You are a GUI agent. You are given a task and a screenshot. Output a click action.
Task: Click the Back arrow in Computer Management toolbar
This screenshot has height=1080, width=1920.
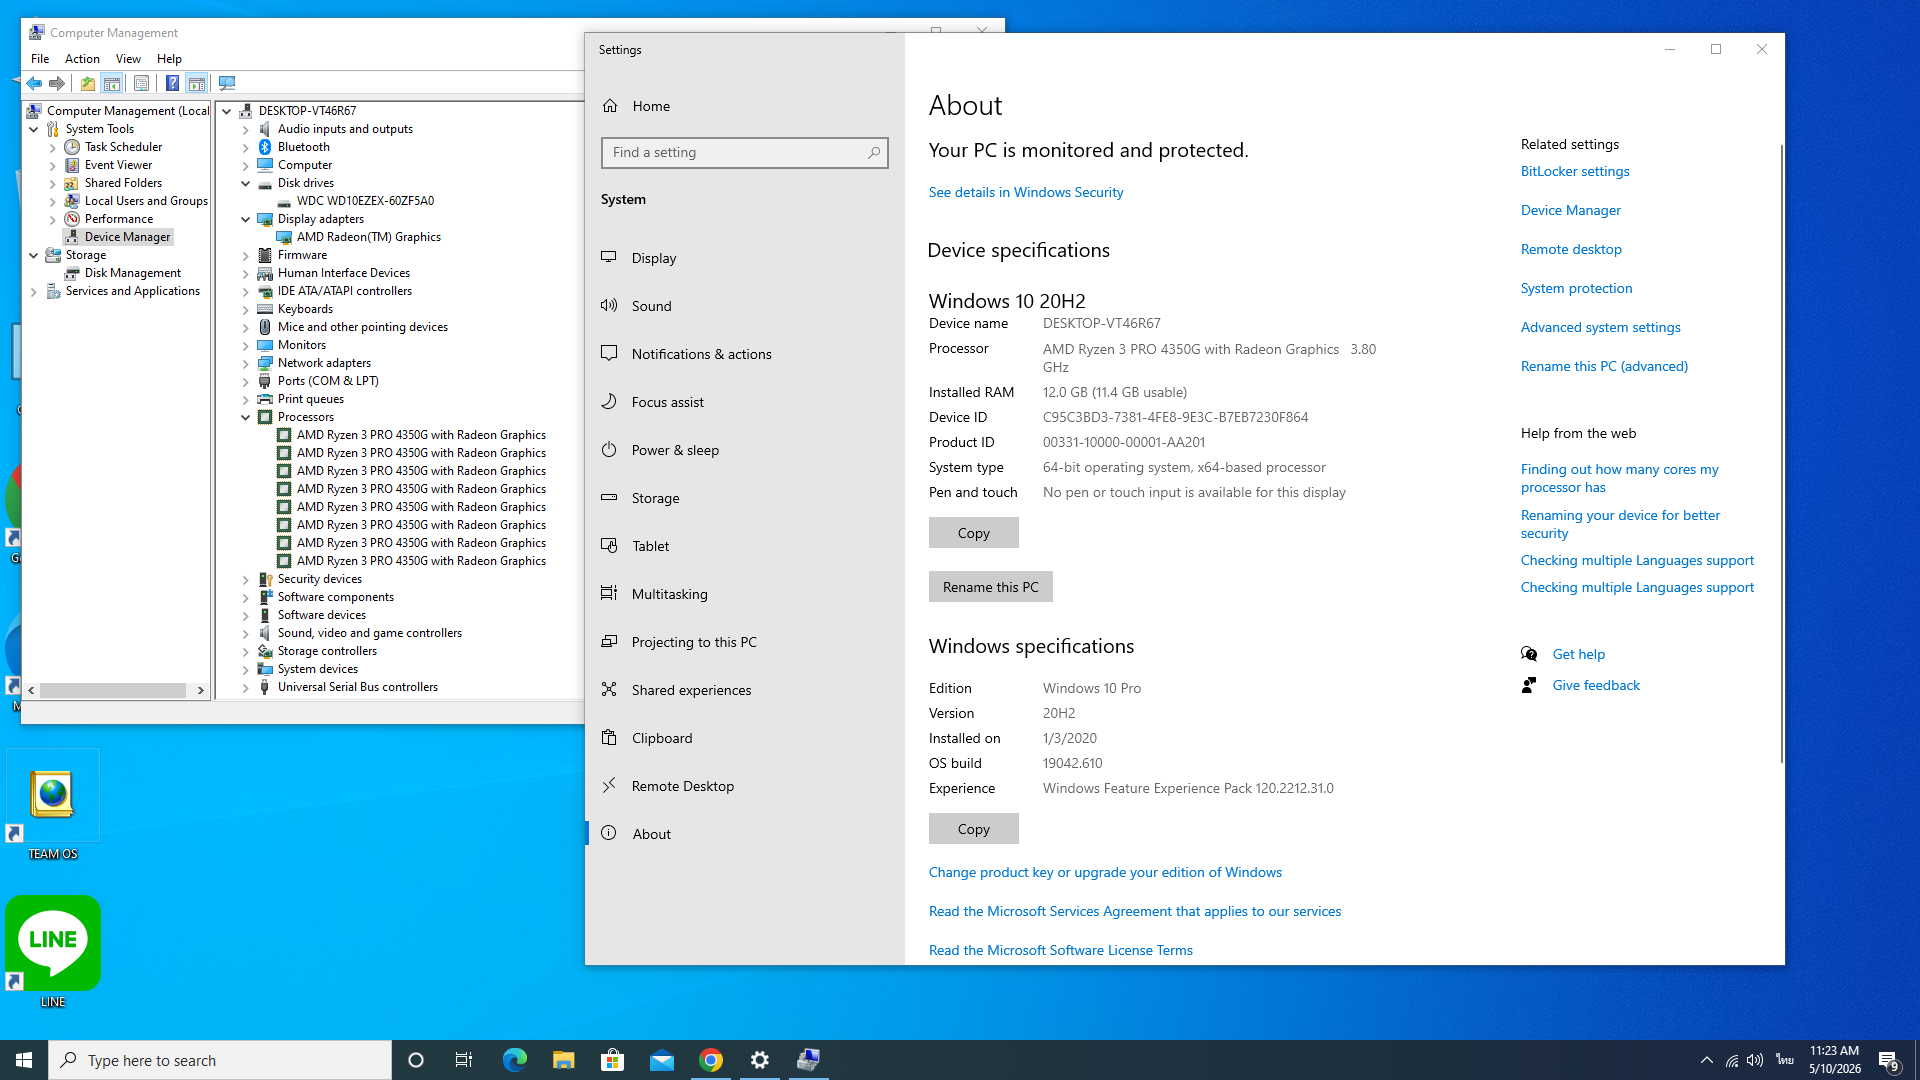click(34, 83)
